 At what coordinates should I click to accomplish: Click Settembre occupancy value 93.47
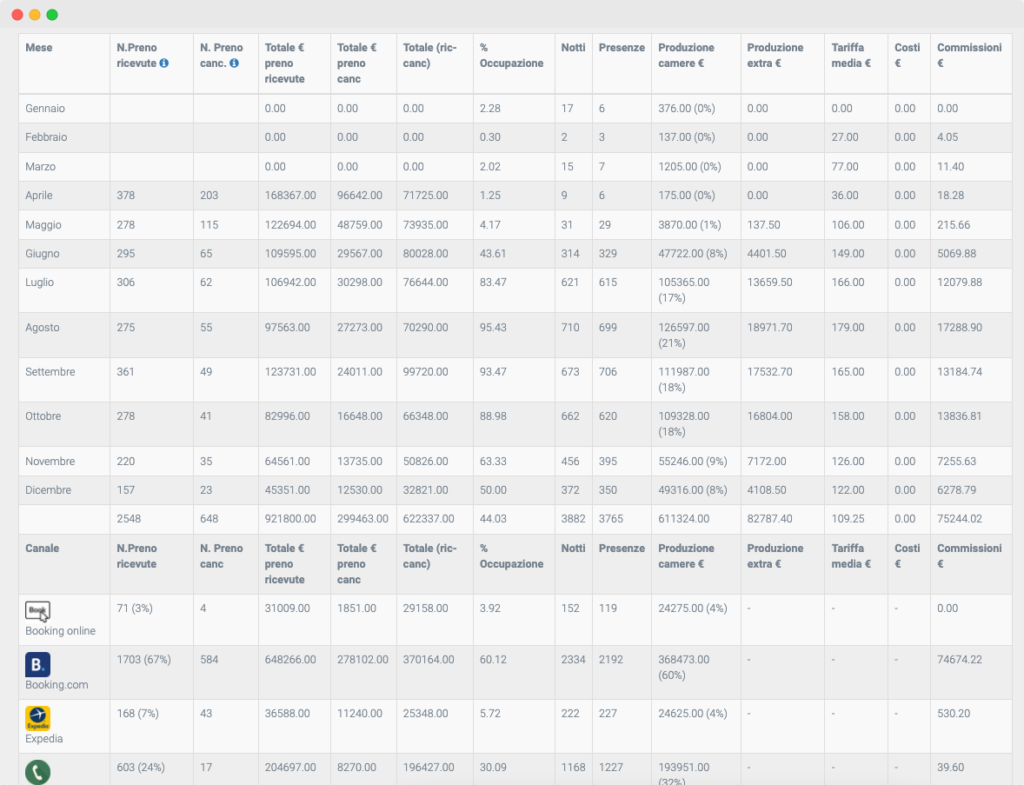493,372
